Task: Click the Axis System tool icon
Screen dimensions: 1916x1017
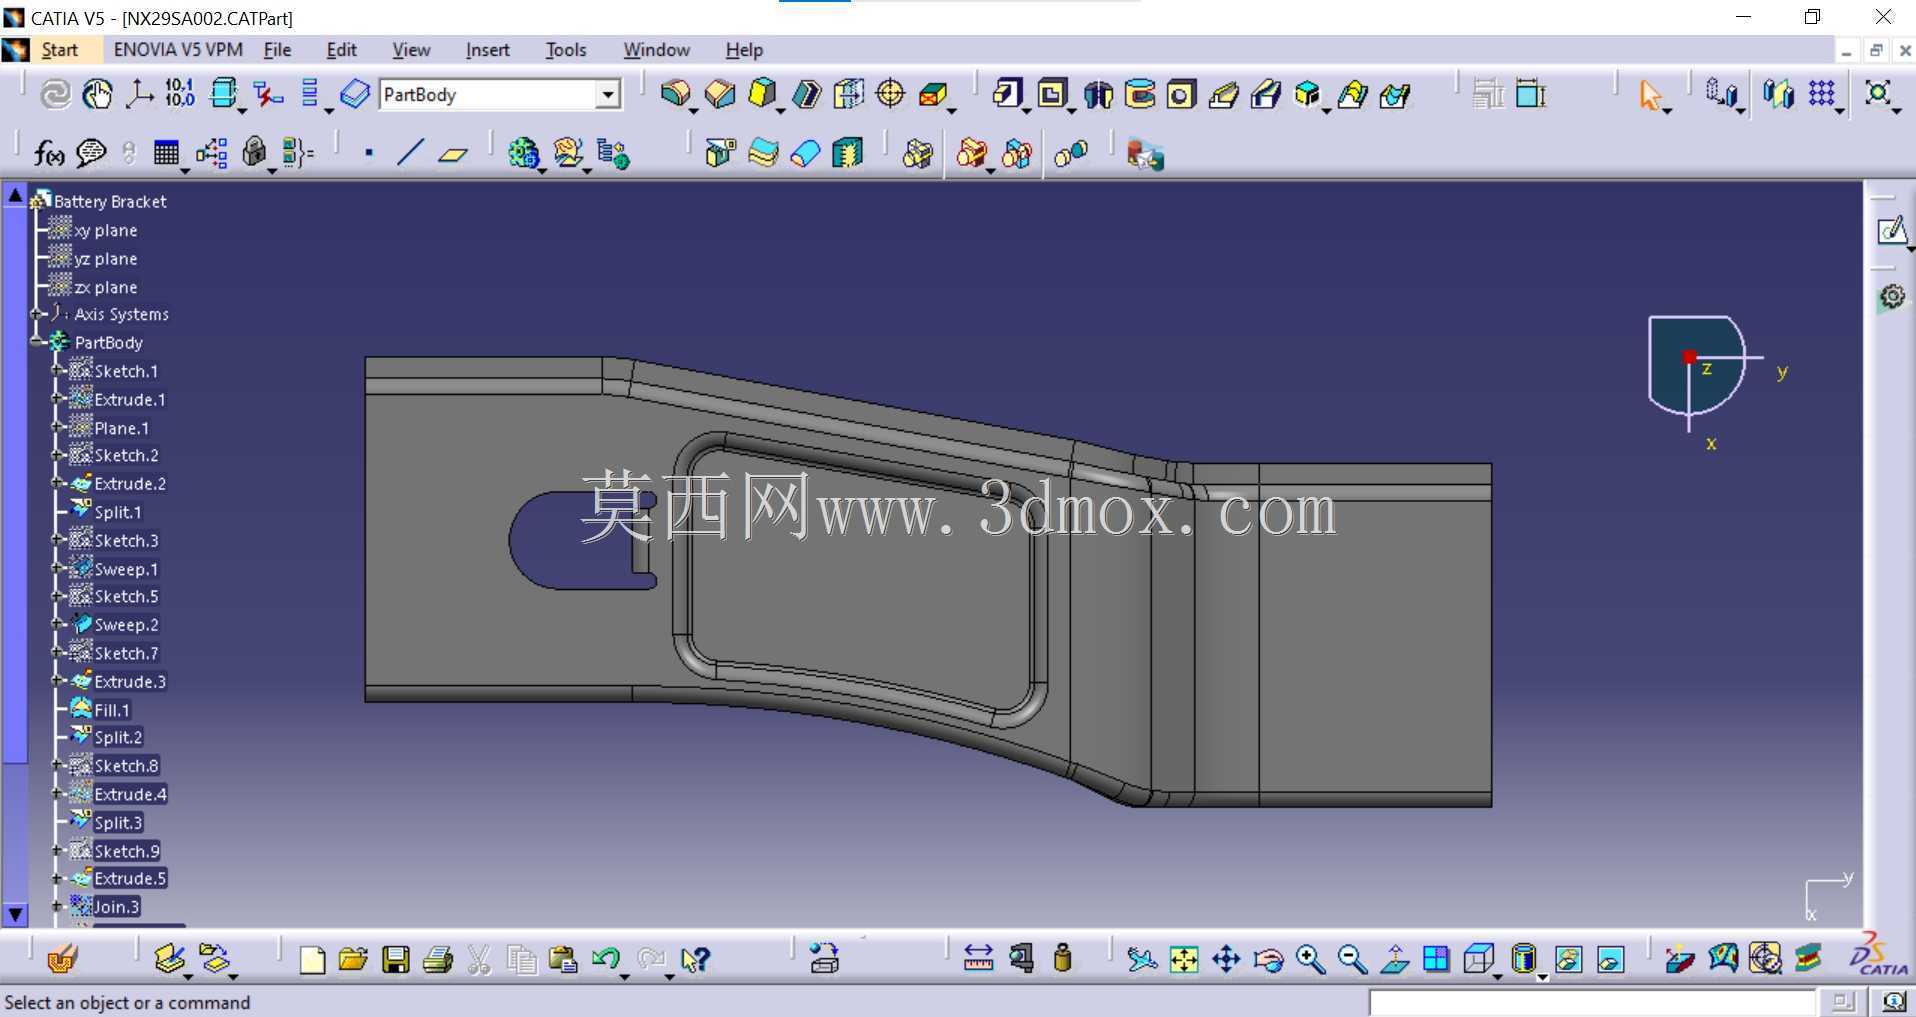Action: [139, 95]
